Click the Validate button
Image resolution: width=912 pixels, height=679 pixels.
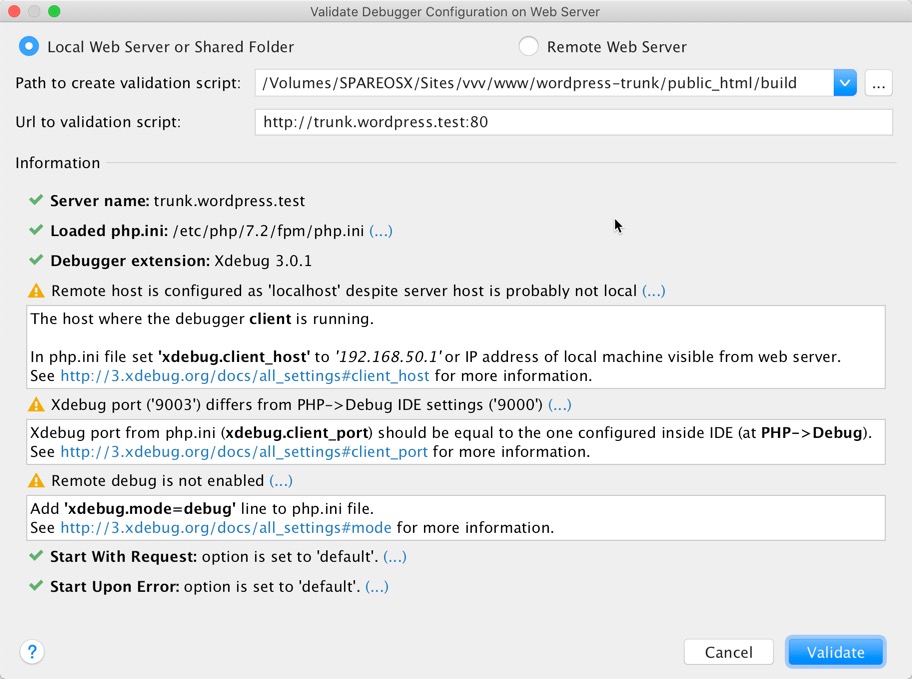(835, 652)
